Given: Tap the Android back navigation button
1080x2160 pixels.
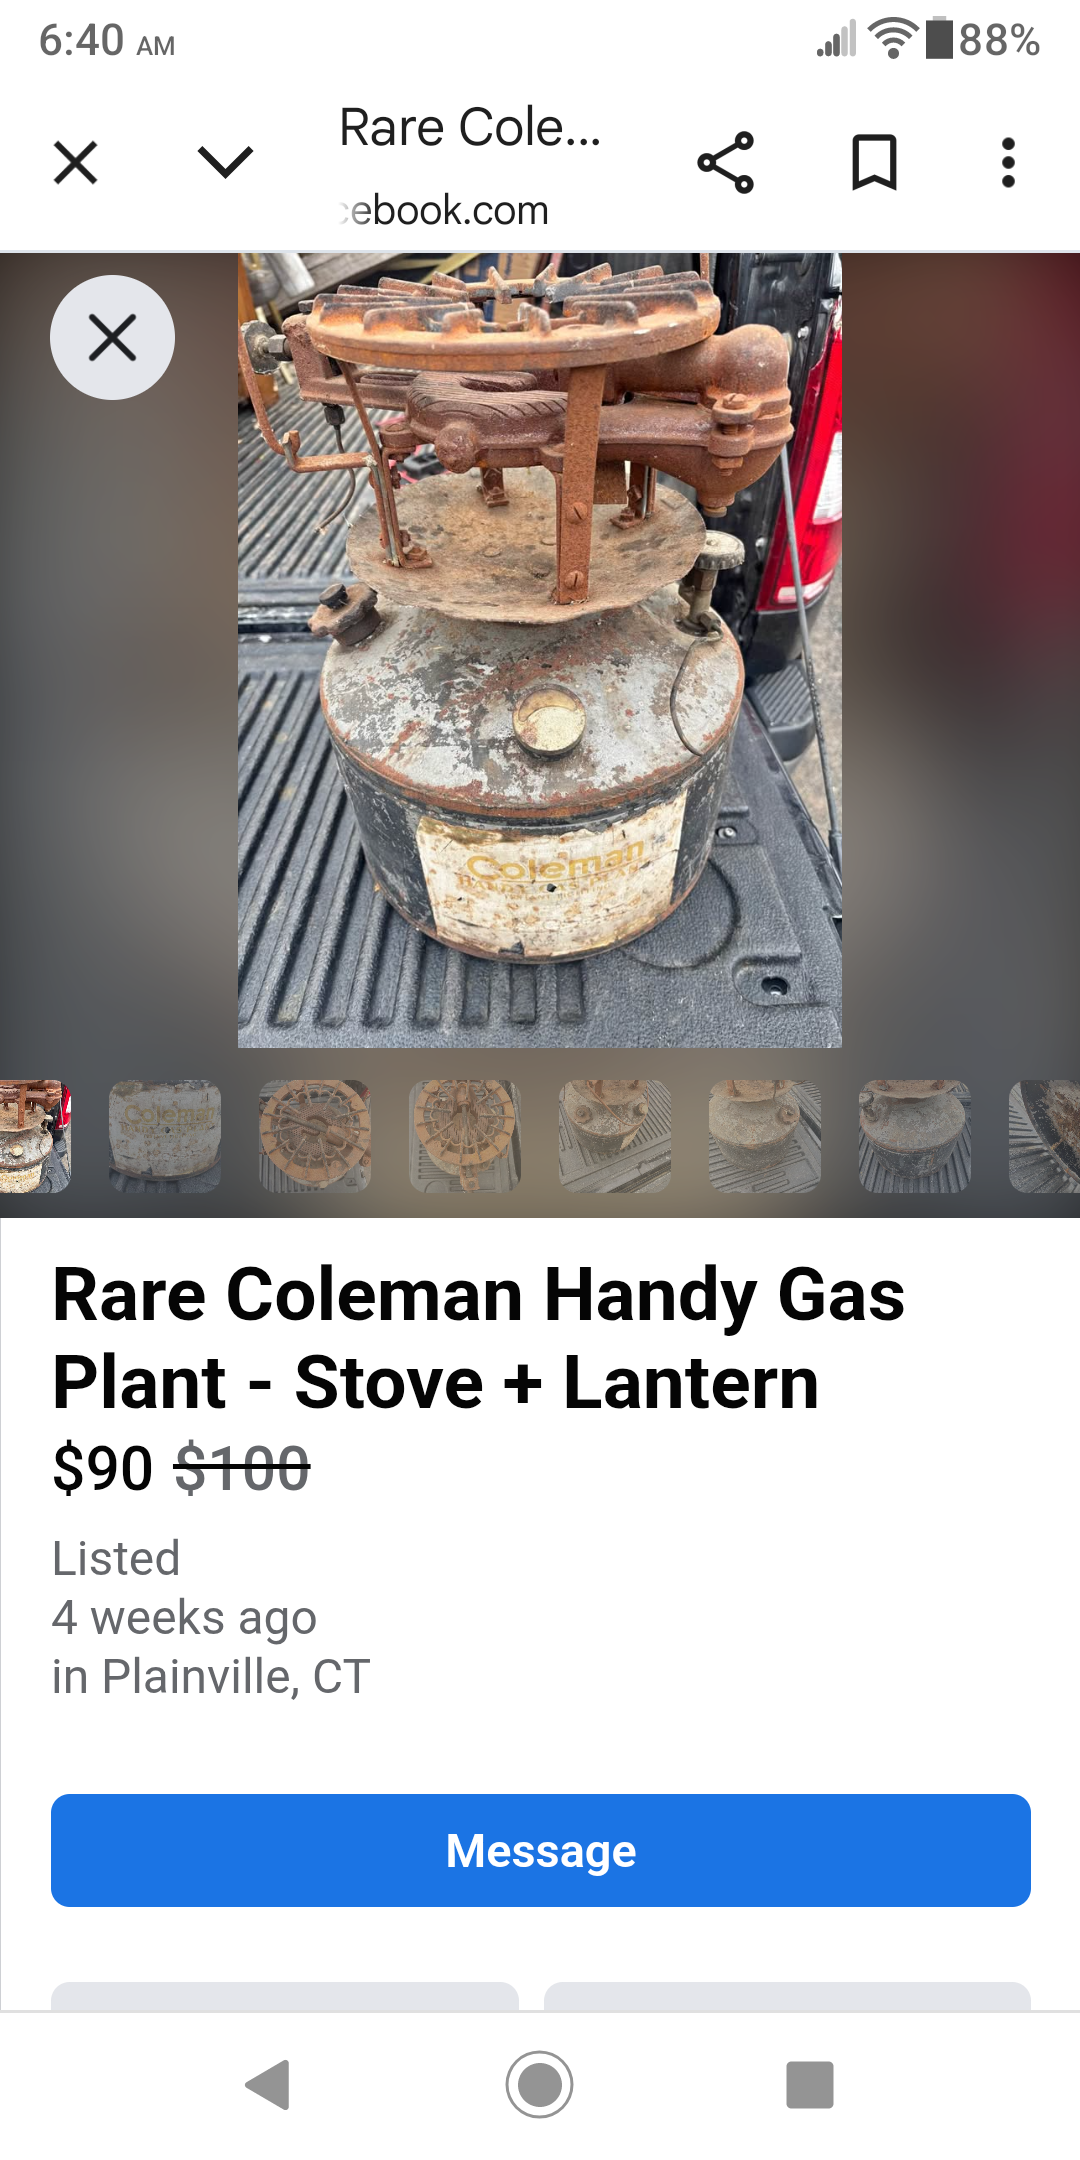Looking at the screenshot, I should [x=268, y=2085].
